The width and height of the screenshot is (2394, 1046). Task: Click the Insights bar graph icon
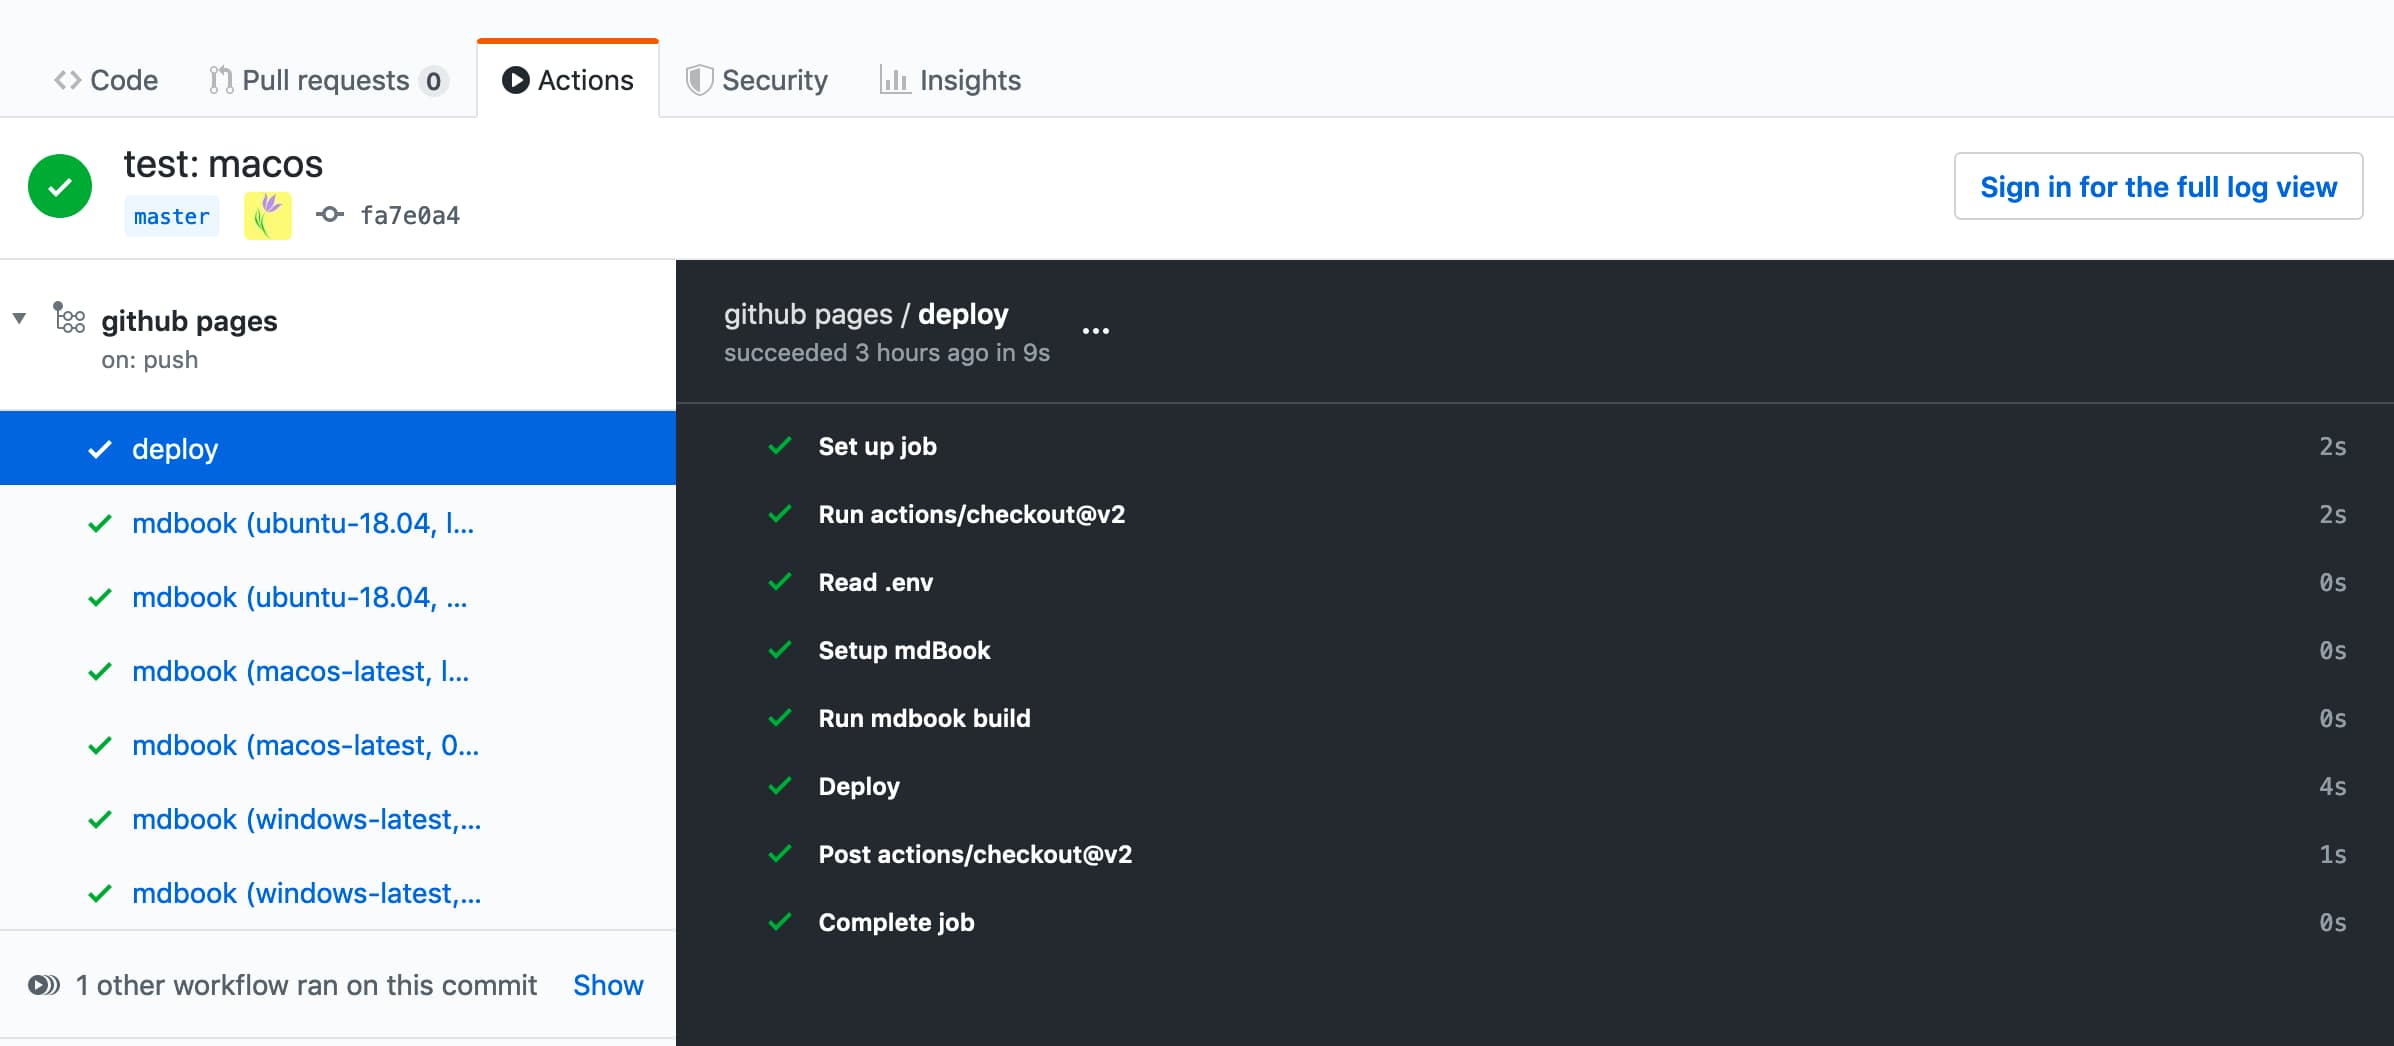tap(893, 80)
